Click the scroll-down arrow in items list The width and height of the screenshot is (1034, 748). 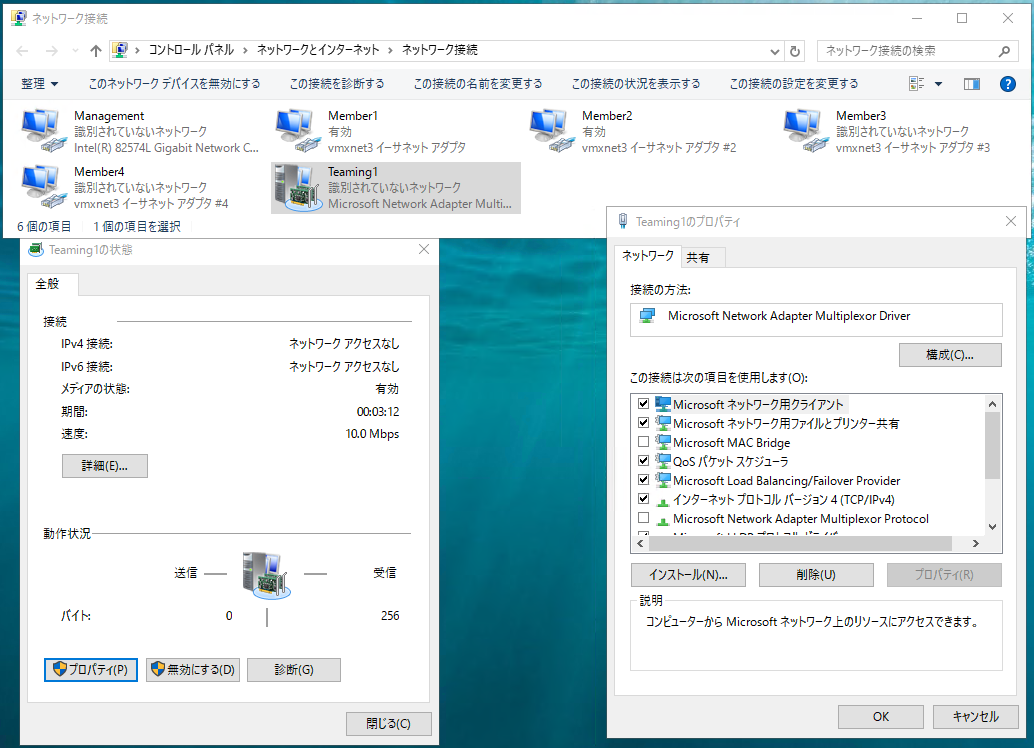(992, 527)
